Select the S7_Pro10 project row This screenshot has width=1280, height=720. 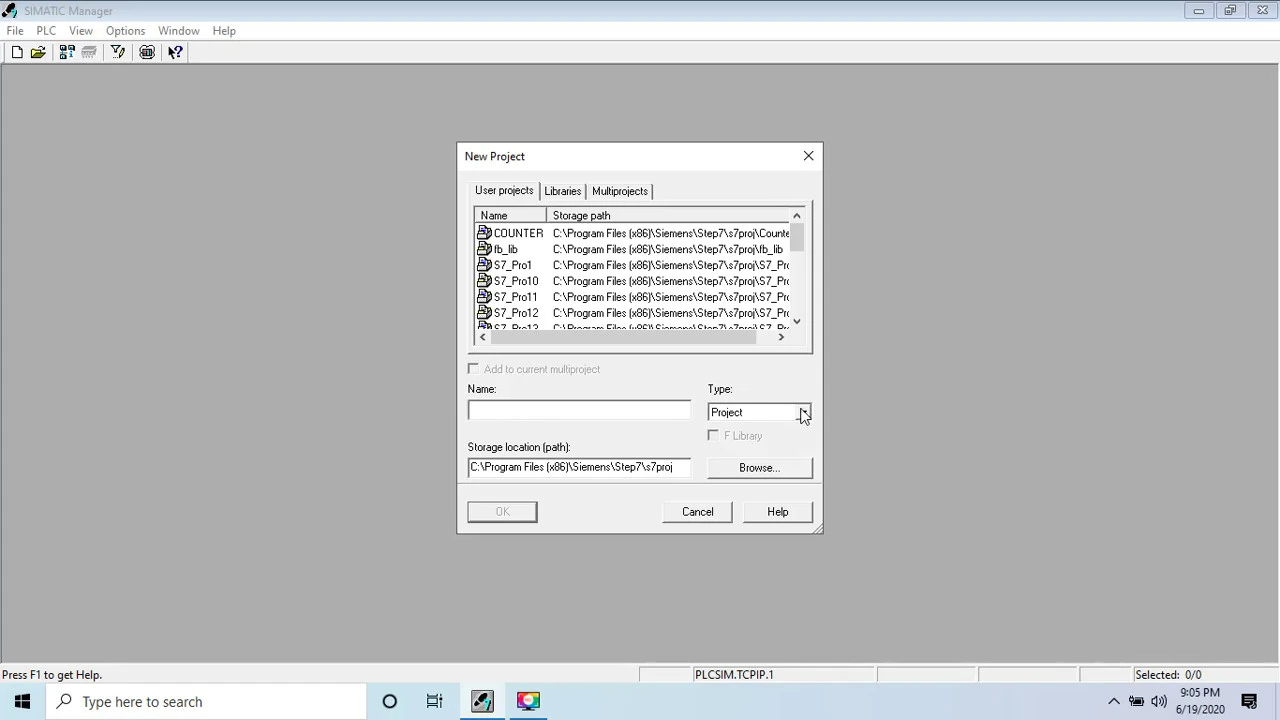pyautogui.click(x=632, y=281)
